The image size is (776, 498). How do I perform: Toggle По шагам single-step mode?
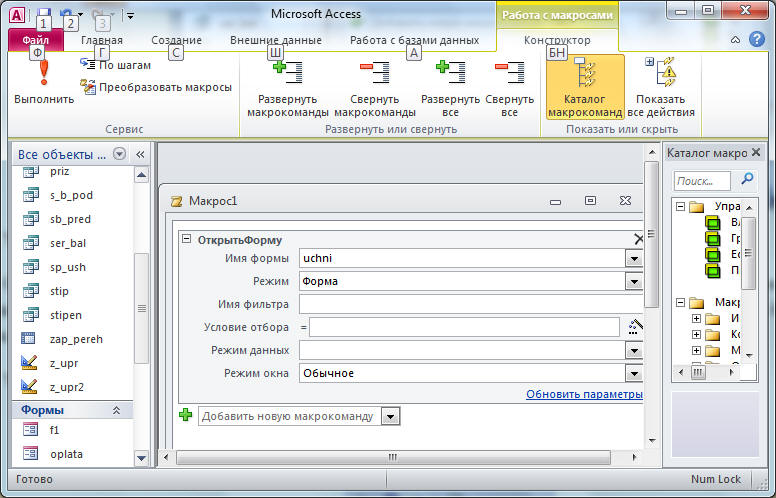tap(116, 65)
